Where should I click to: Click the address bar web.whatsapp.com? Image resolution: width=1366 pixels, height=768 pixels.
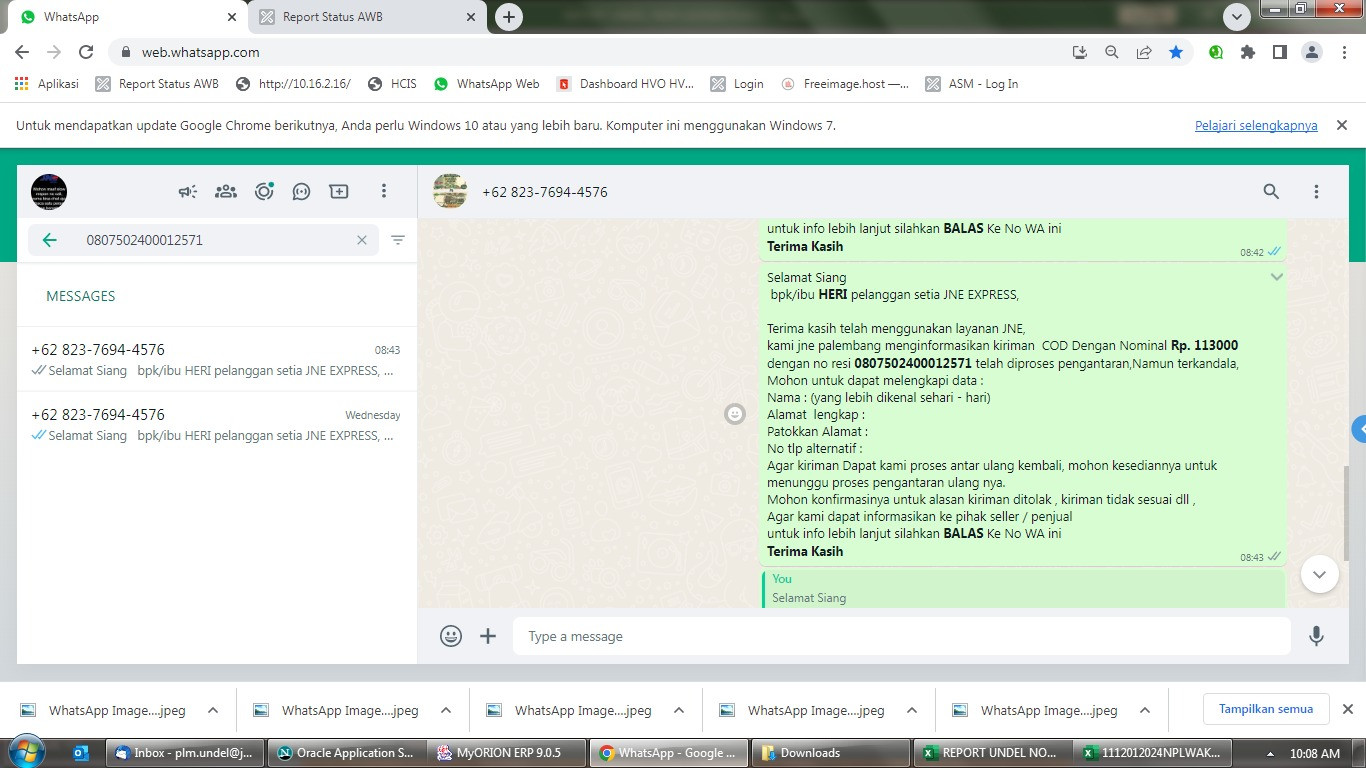(x=200, y=52)
